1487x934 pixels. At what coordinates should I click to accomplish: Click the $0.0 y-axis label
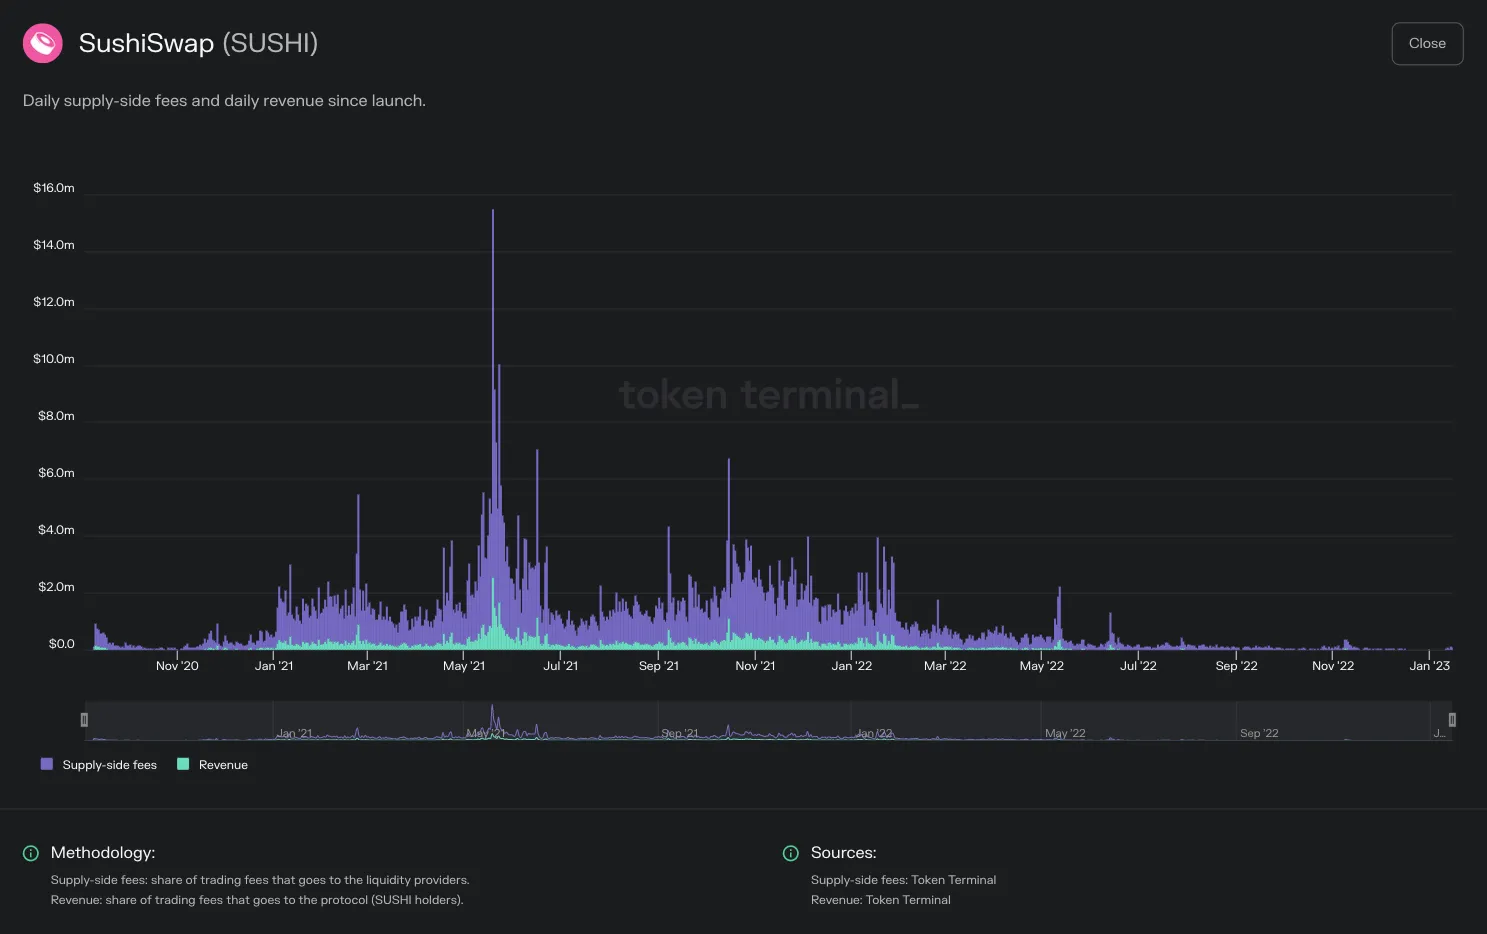click(x=62, y=644)
